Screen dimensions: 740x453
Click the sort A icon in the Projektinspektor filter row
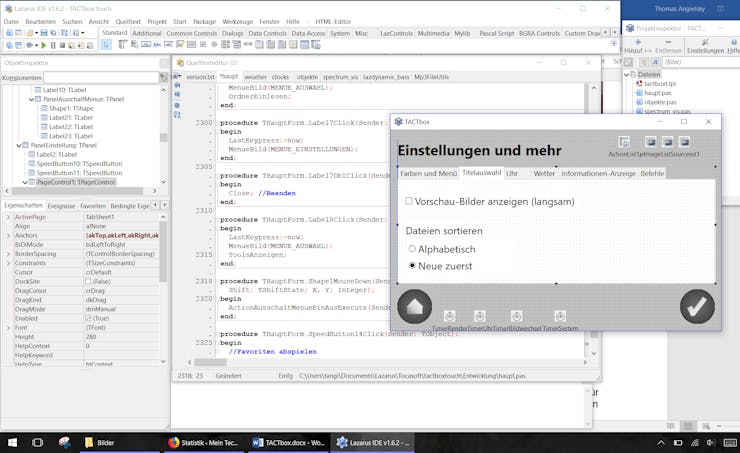655,62
